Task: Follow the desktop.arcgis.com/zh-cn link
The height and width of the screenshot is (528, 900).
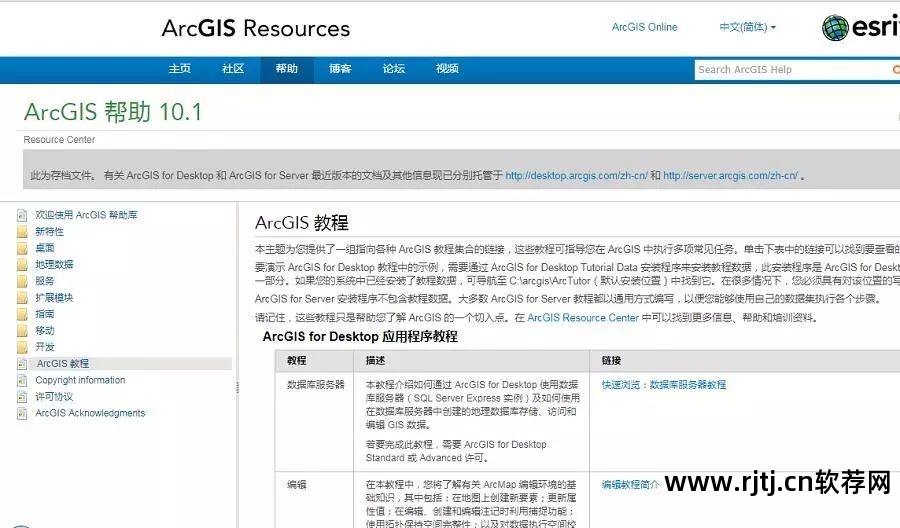Action: pos(576,176)
